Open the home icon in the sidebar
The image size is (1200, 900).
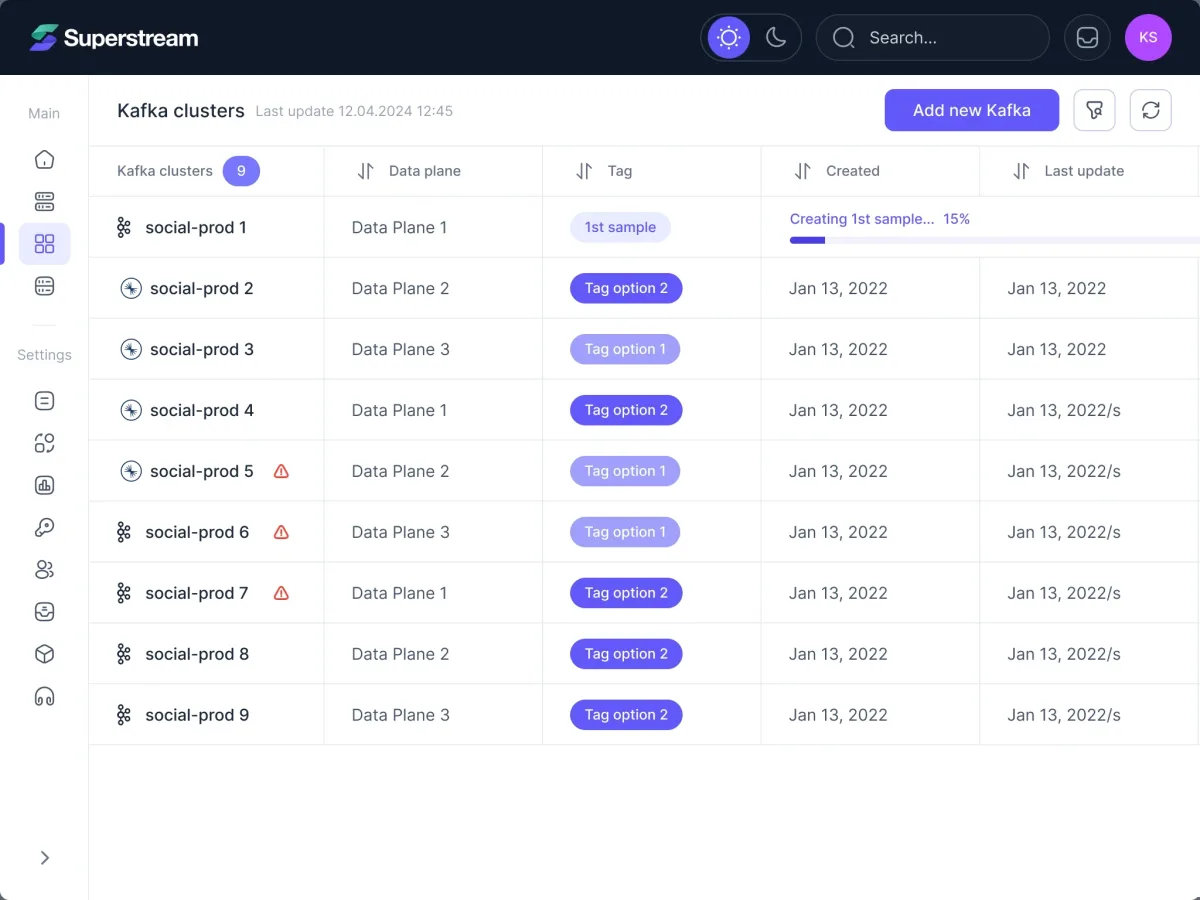pos(44,159)
